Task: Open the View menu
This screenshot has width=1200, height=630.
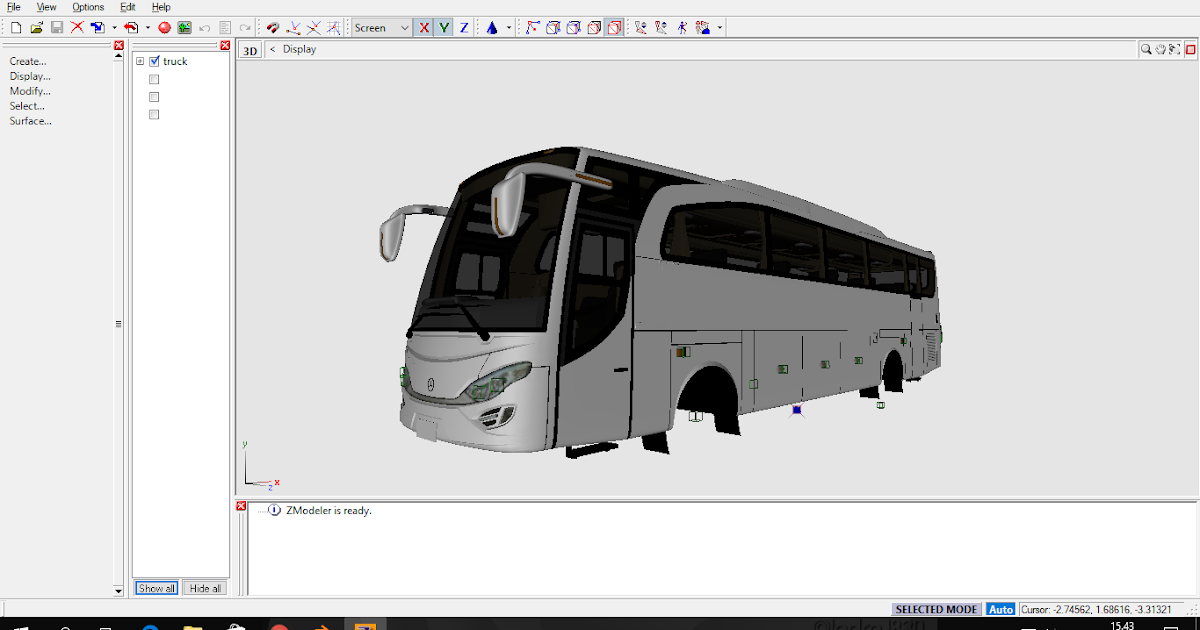Action: point(46,7)
